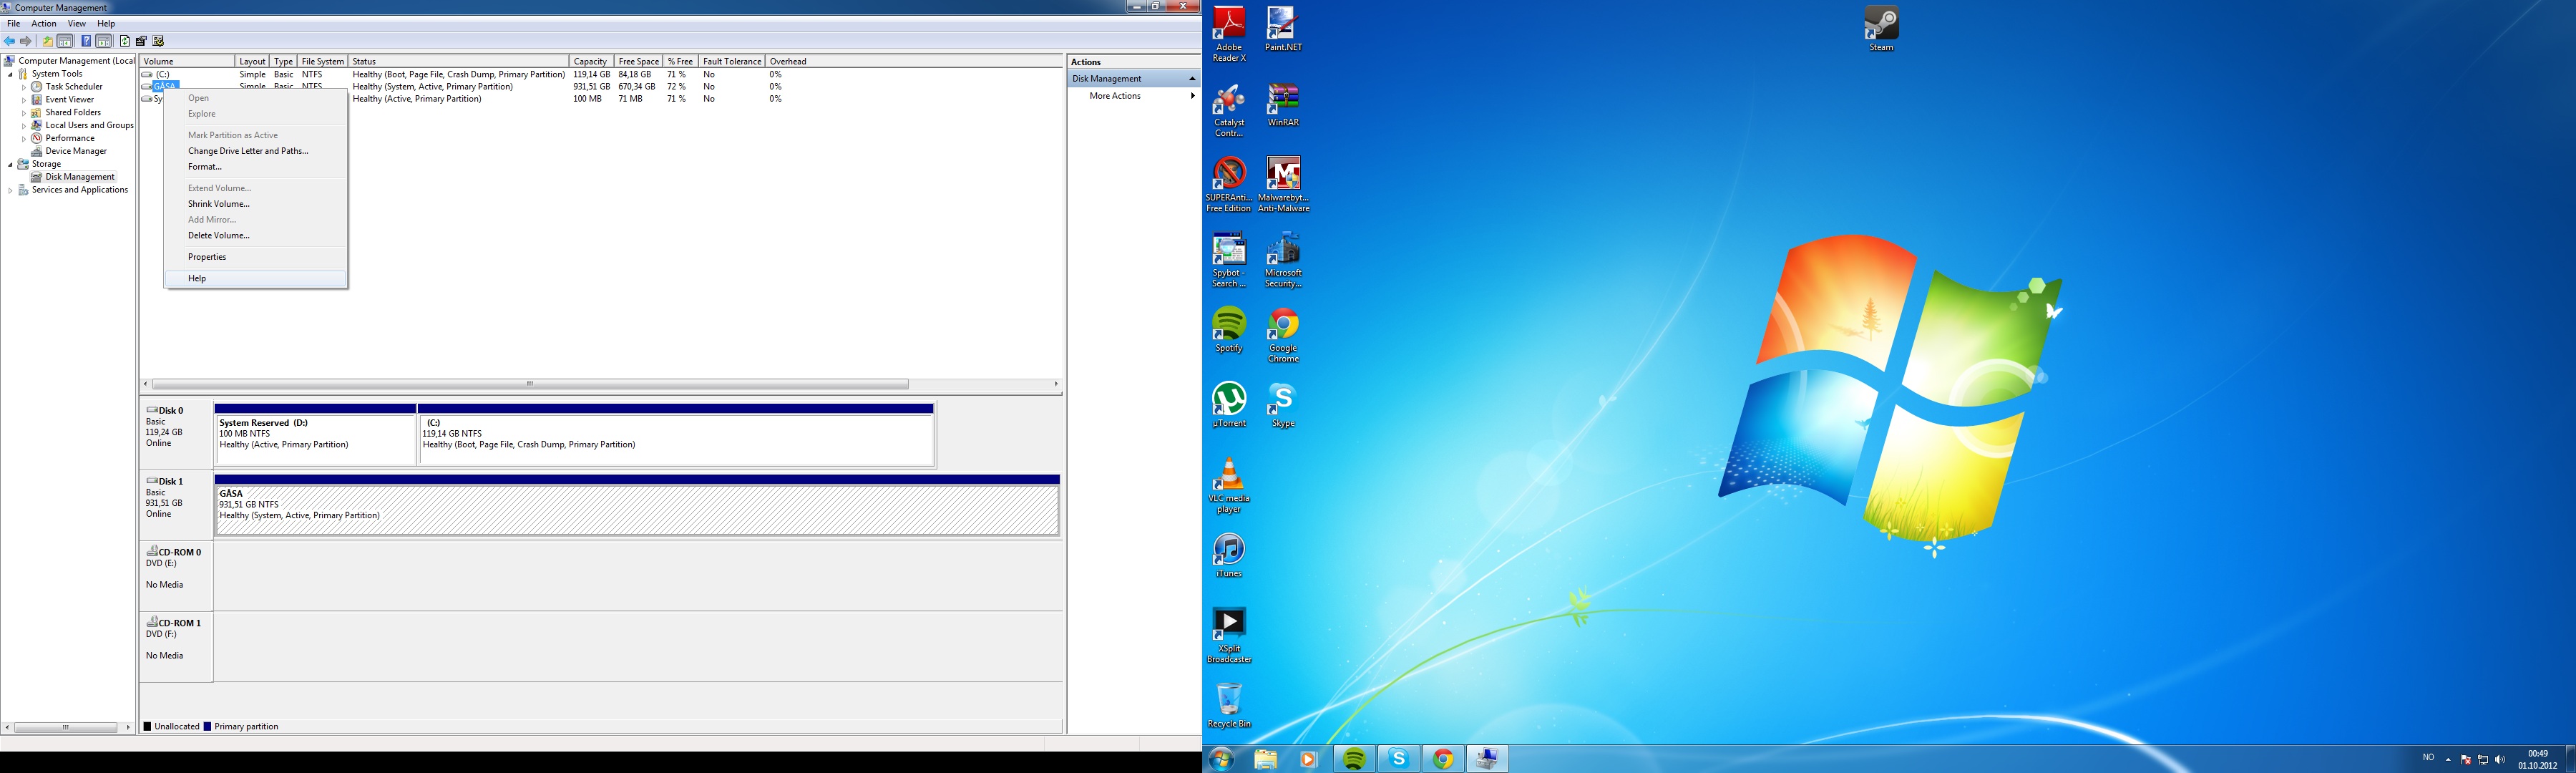
Task: Click the Windows Start orb
Action: [x=1221, y=759]
